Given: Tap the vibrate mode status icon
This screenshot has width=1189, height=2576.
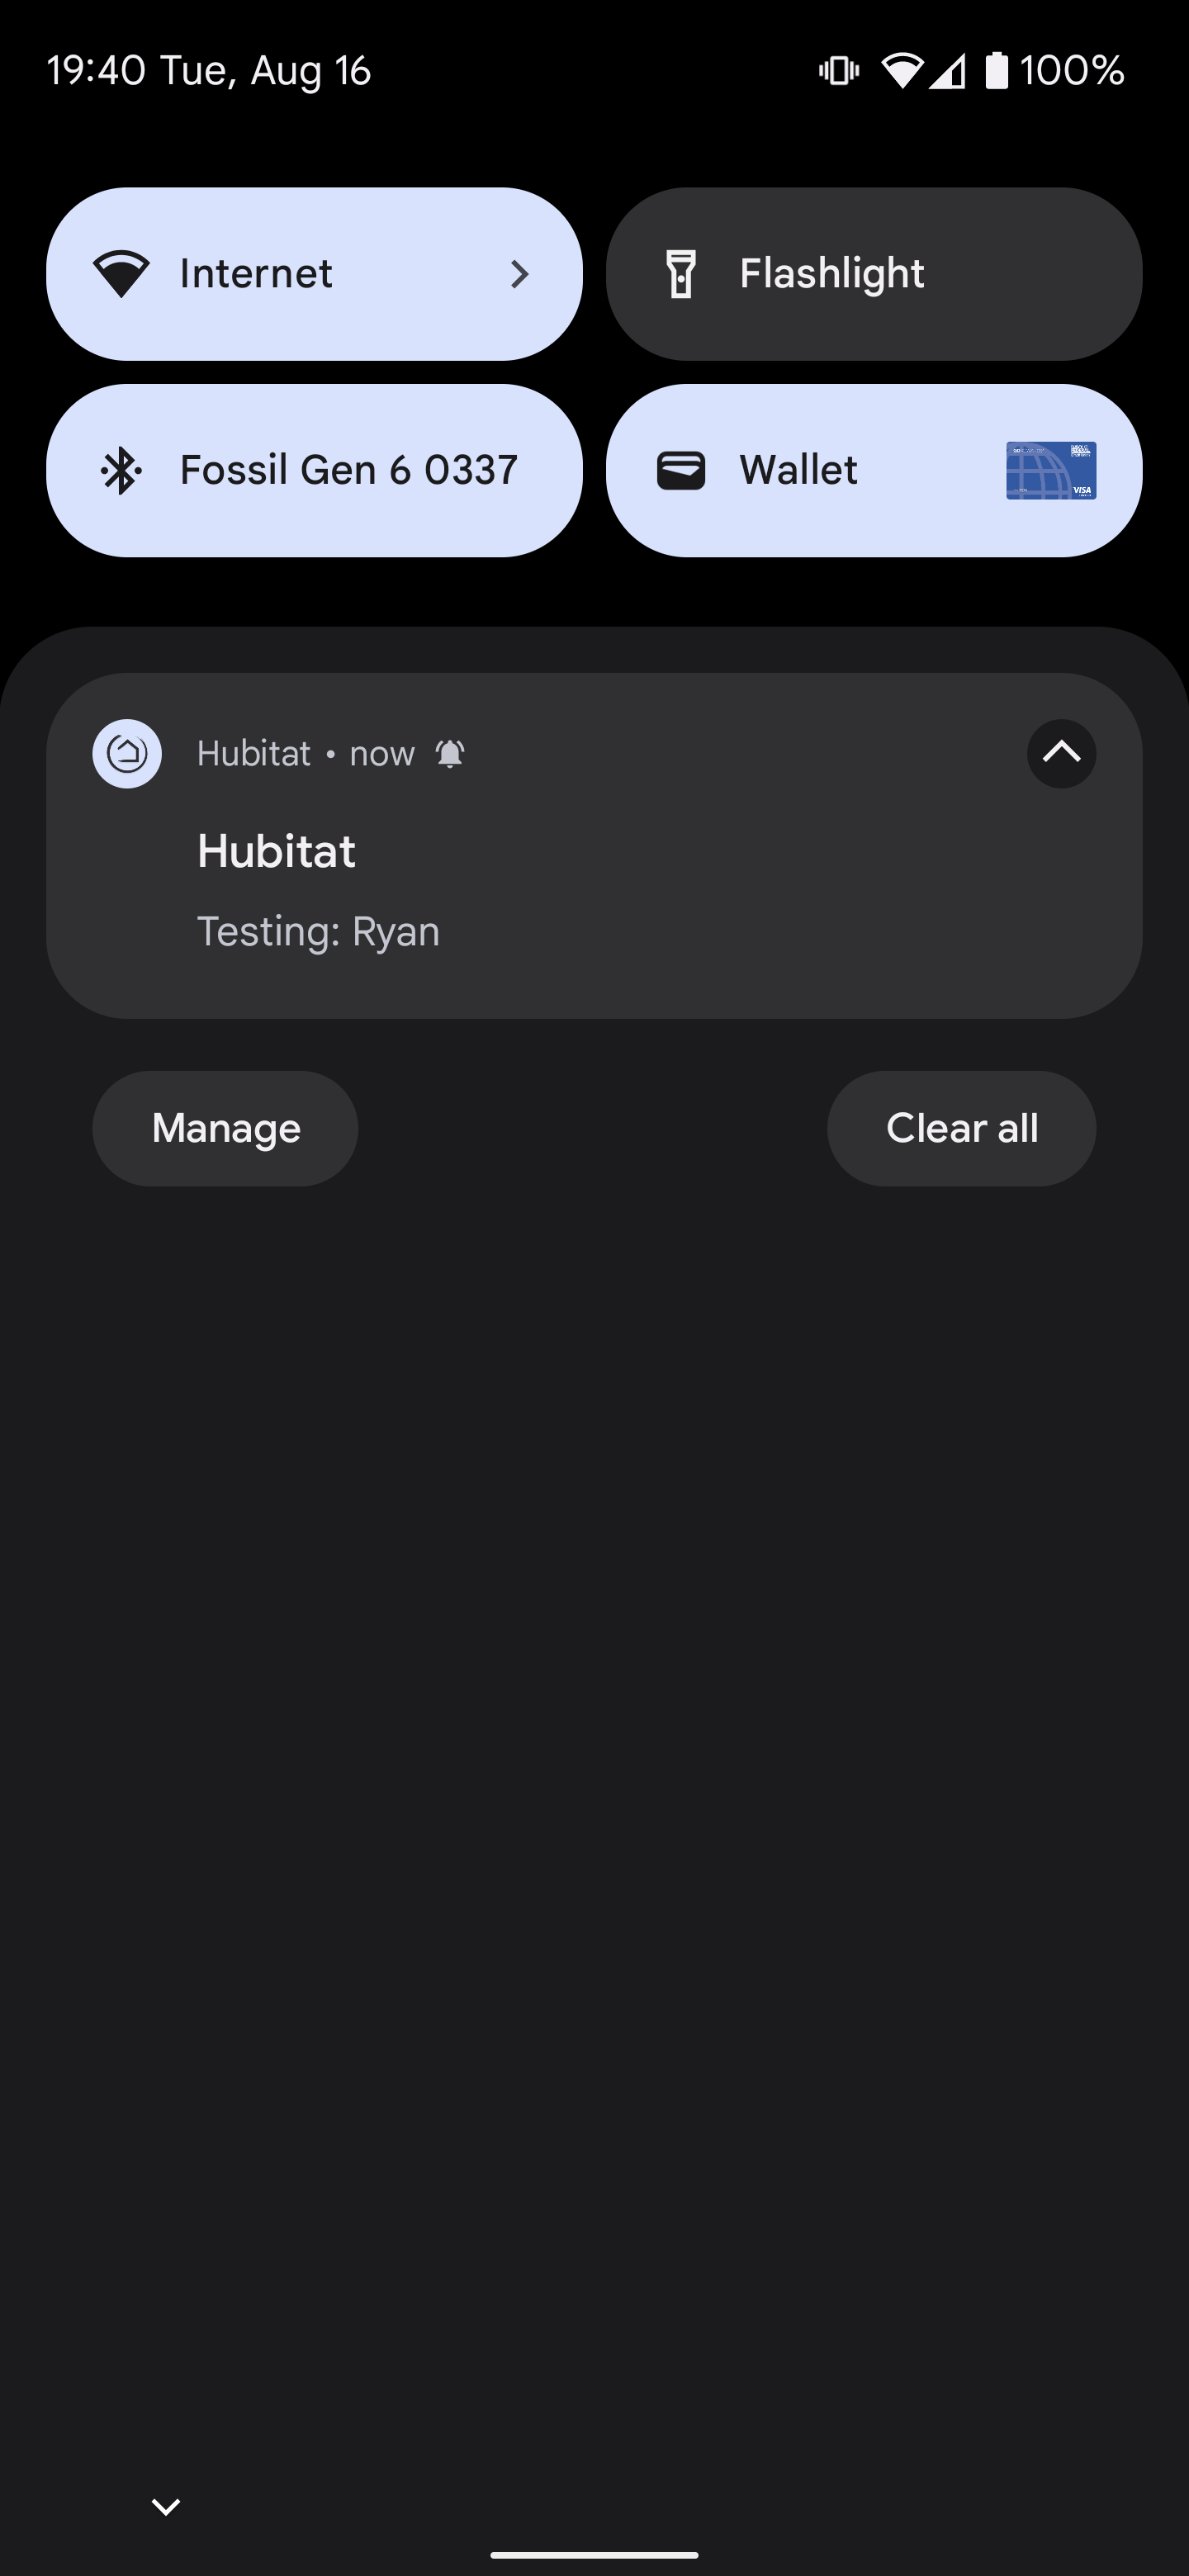Looking at the screenshot, I should pos(838,70).
